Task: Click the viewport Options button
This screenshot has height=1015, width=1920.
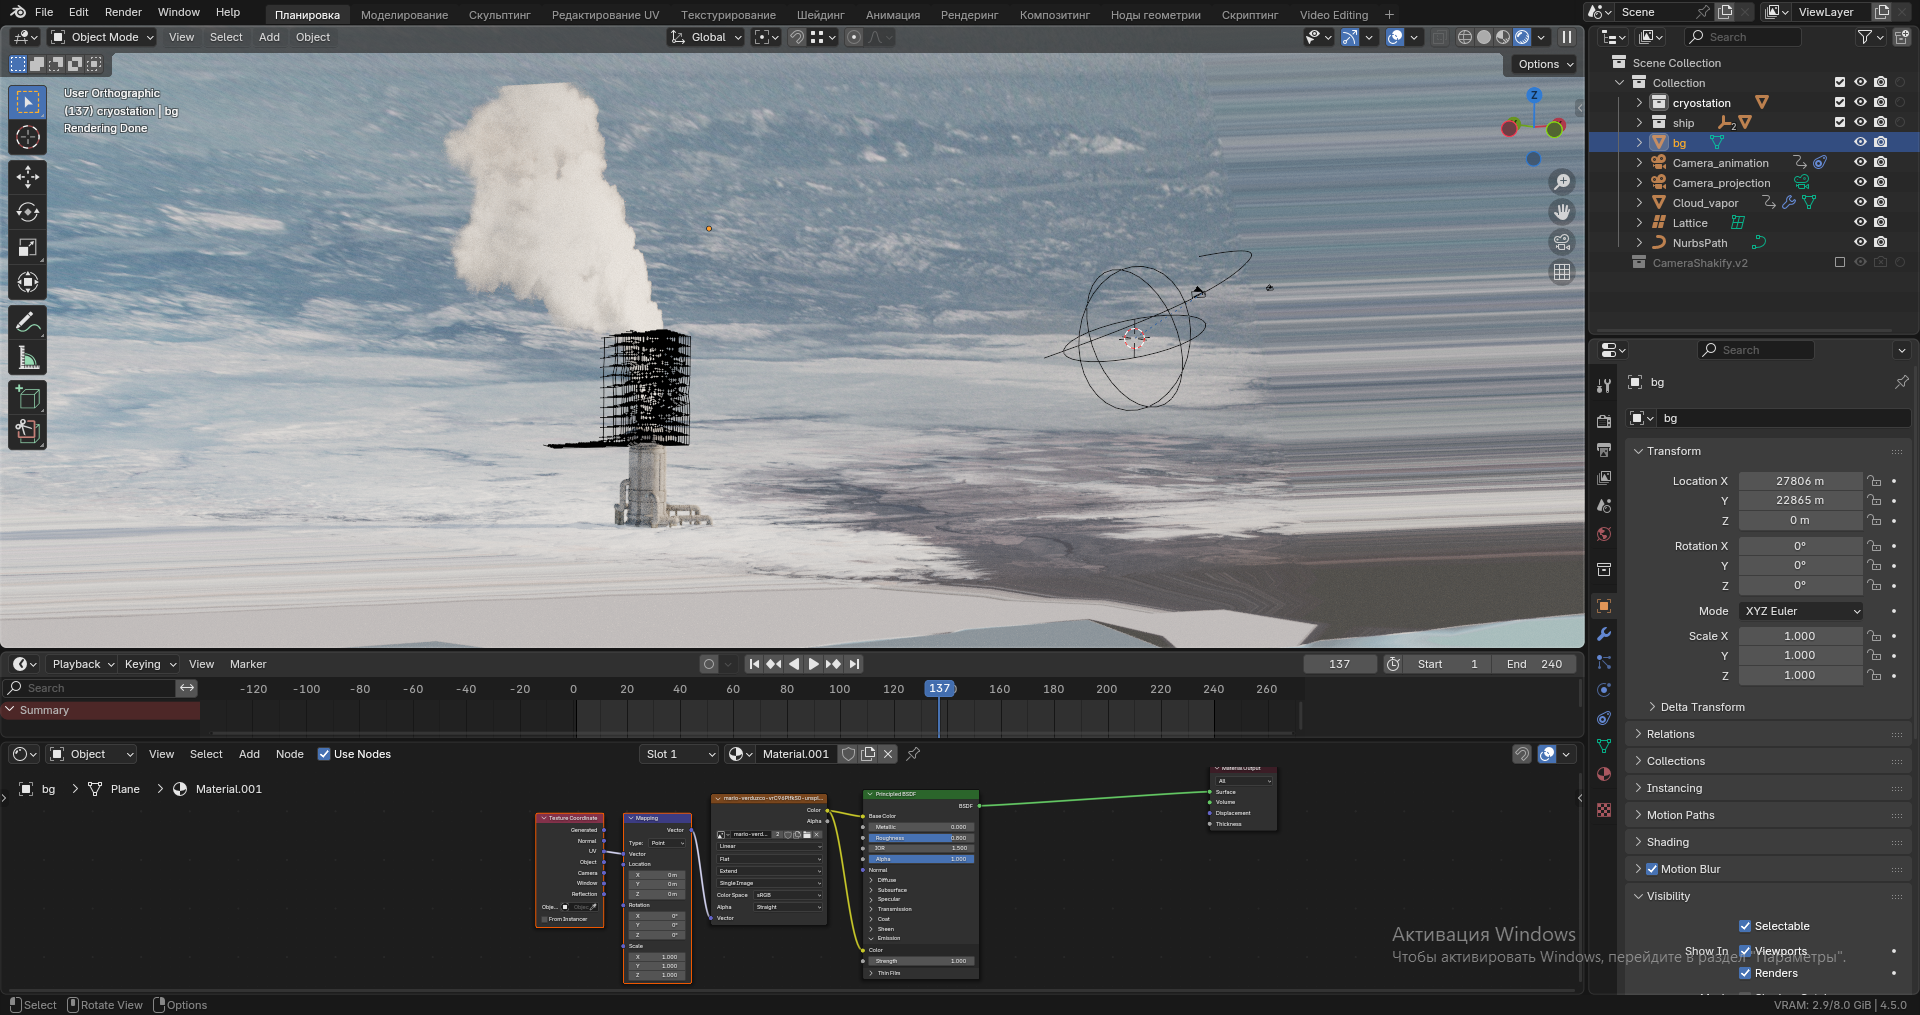Action: [1544, 64]
